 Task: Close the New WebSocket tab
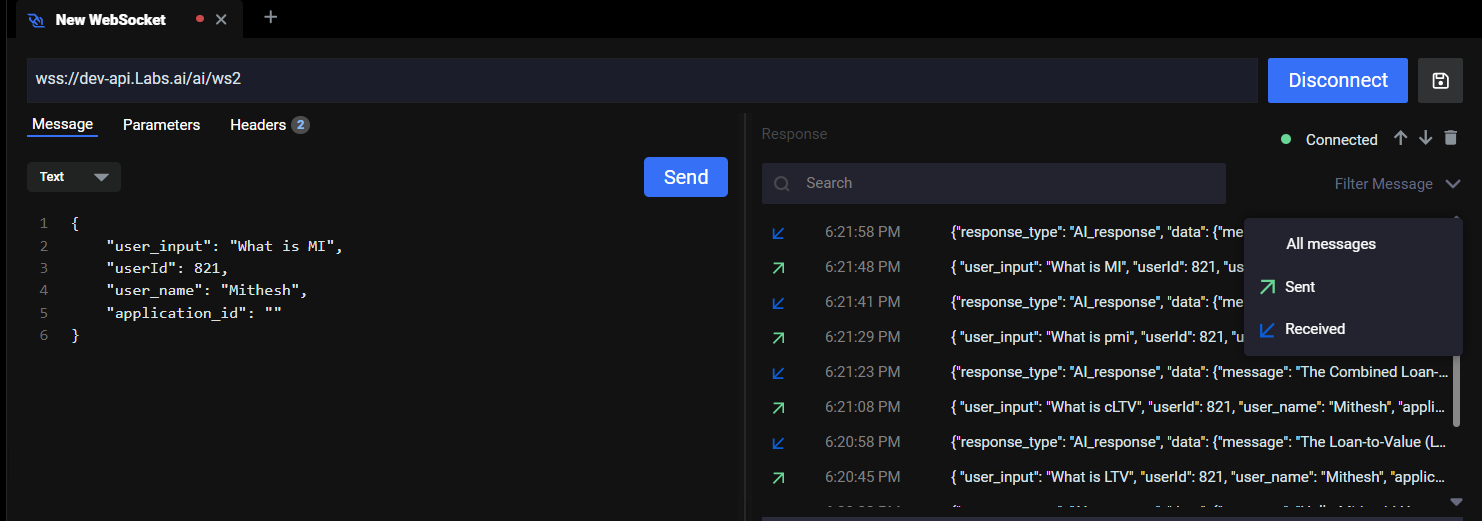[x=221, y=19]
